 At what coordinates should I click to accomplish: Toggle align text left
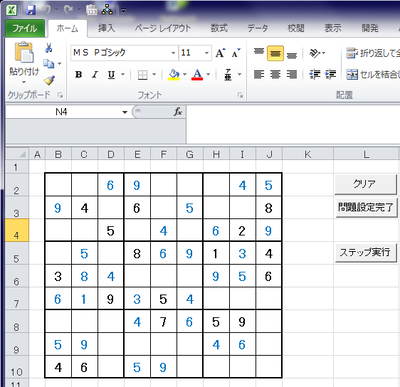[259, 74]
